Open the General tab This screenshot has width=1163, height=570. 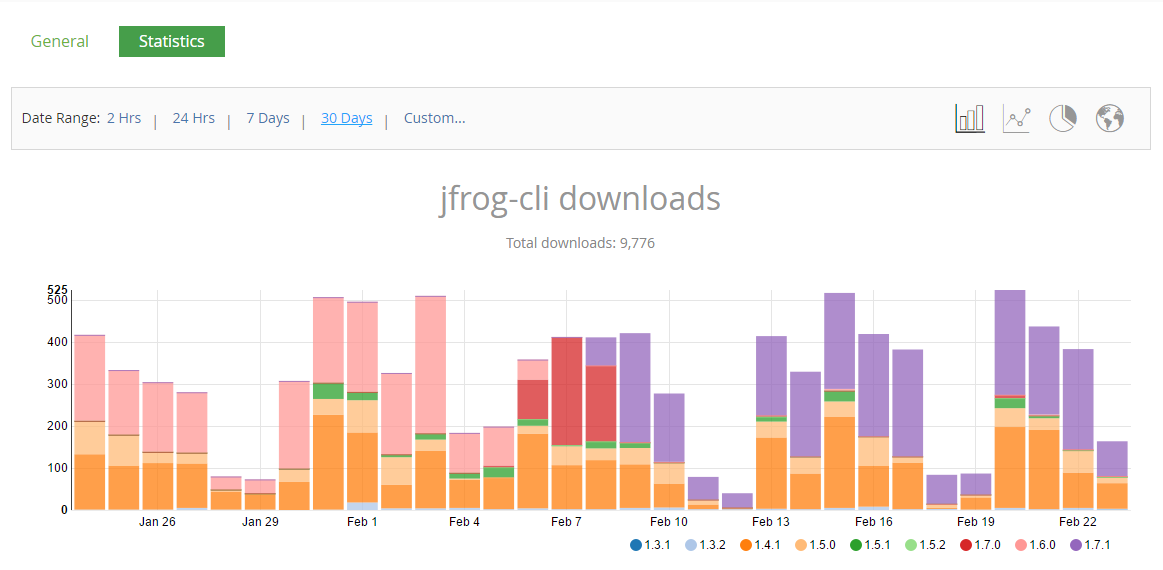[59, 42]
